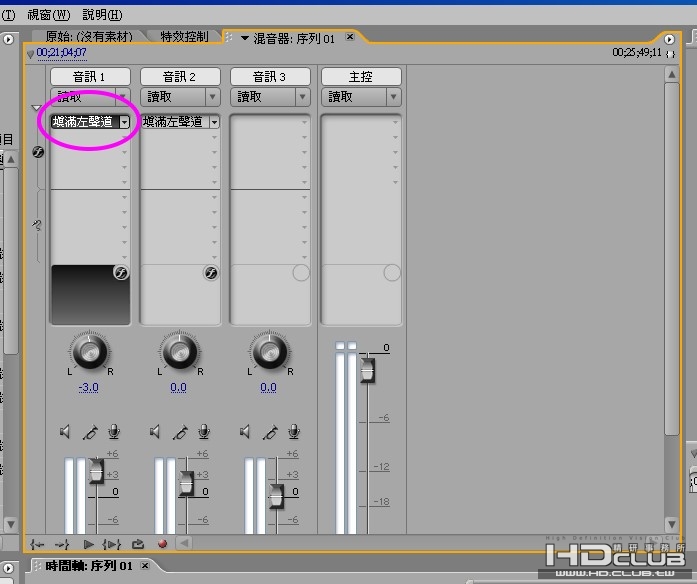
Task: Start playback with the Play button
Action: 88,544
